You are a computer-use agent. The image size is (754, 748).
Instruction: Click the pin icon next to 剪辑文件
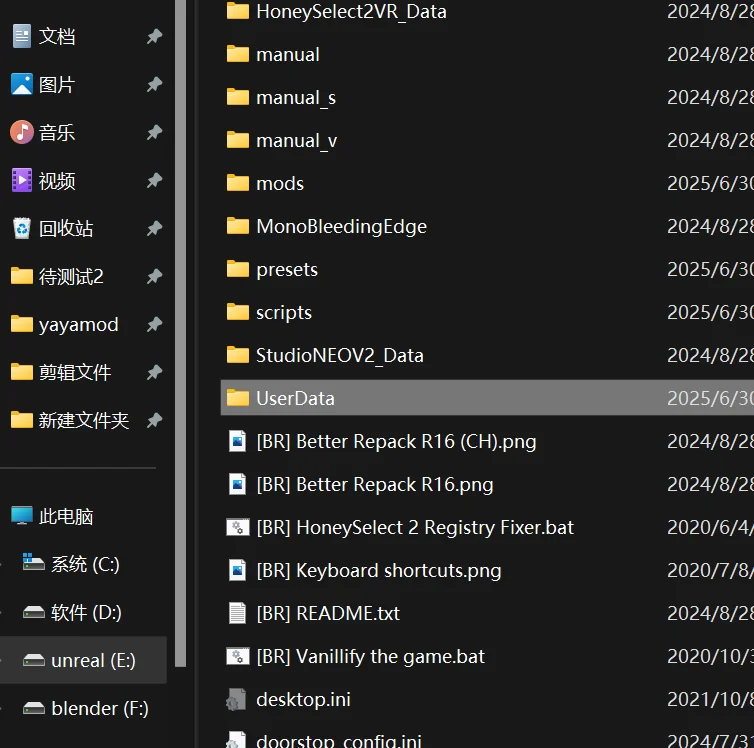tap(154, 373)
